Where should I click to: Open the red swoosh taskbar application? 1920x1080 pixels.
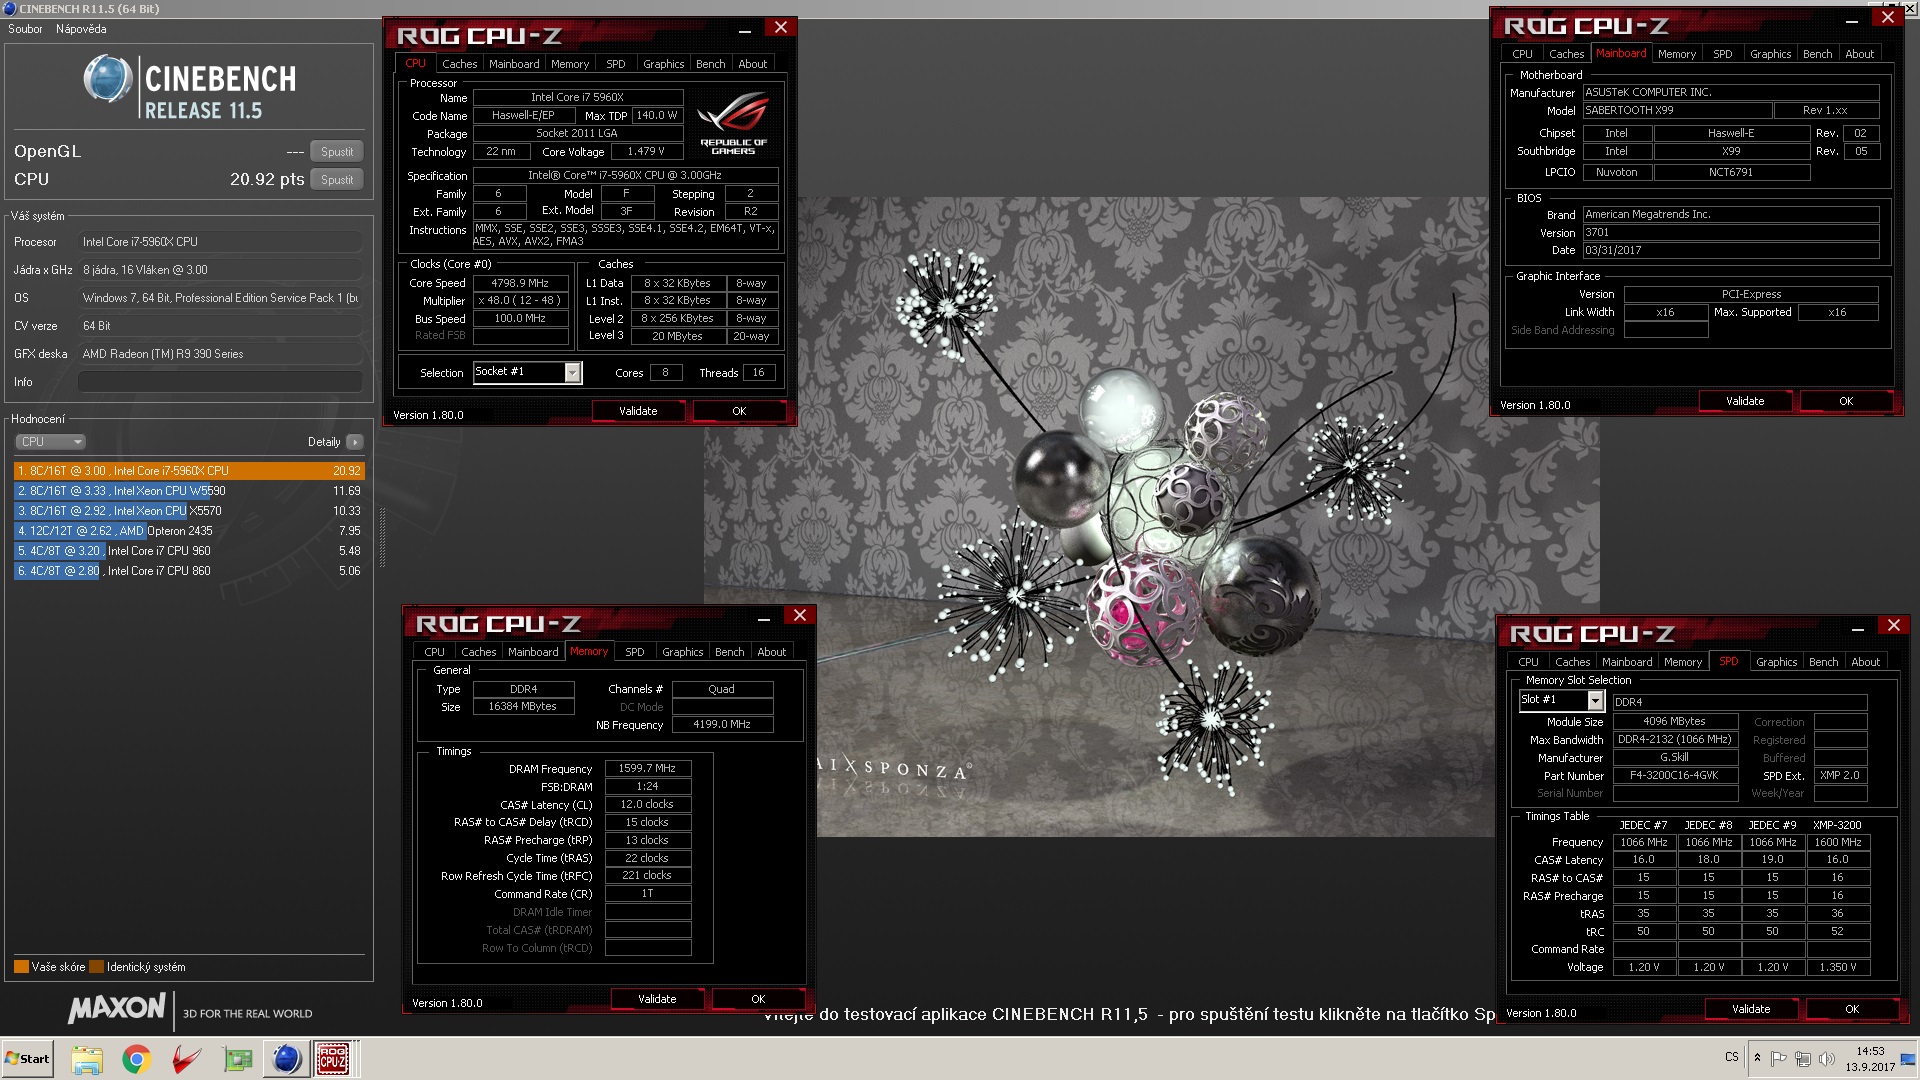point(186,1059)
